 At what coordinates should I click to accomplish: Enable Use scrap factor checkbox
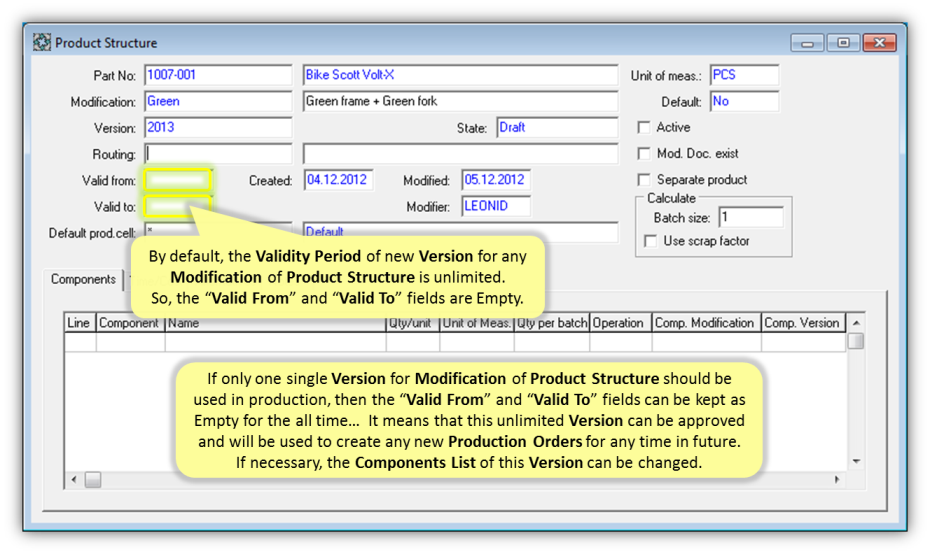(651, 241)
